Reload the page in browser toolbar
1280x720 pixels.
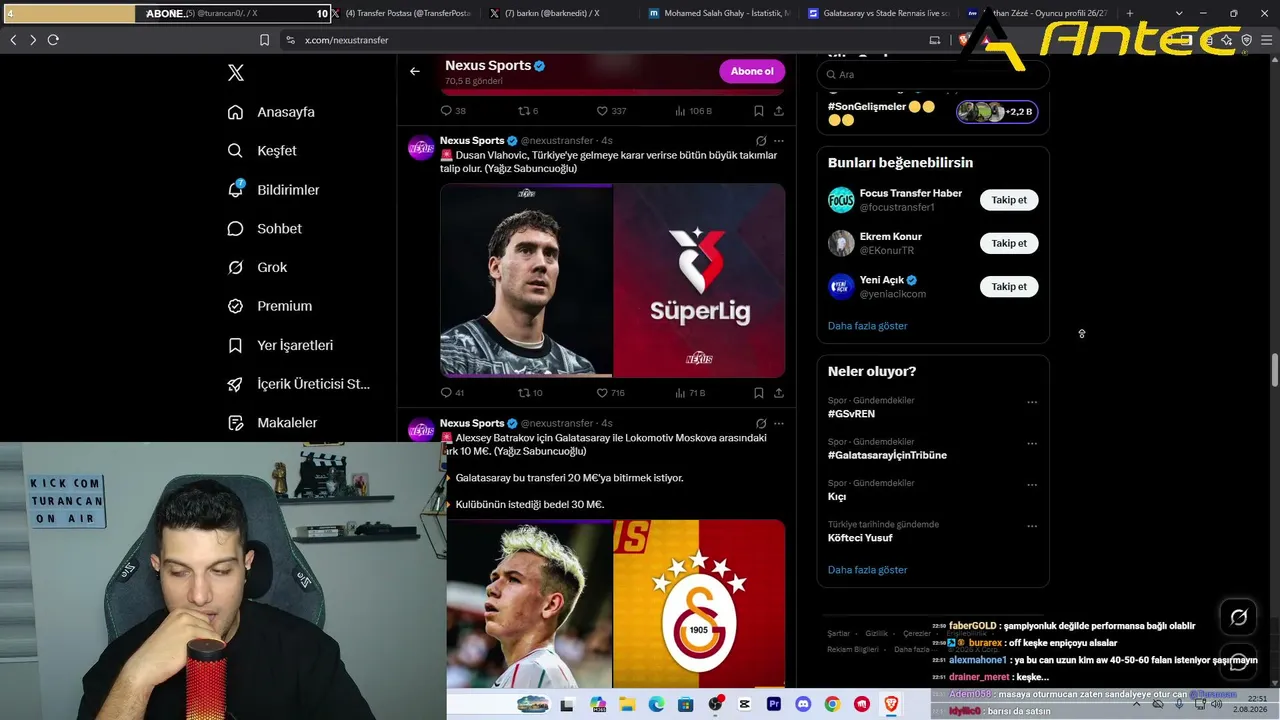pyautogui.click(x=53, y=40)
